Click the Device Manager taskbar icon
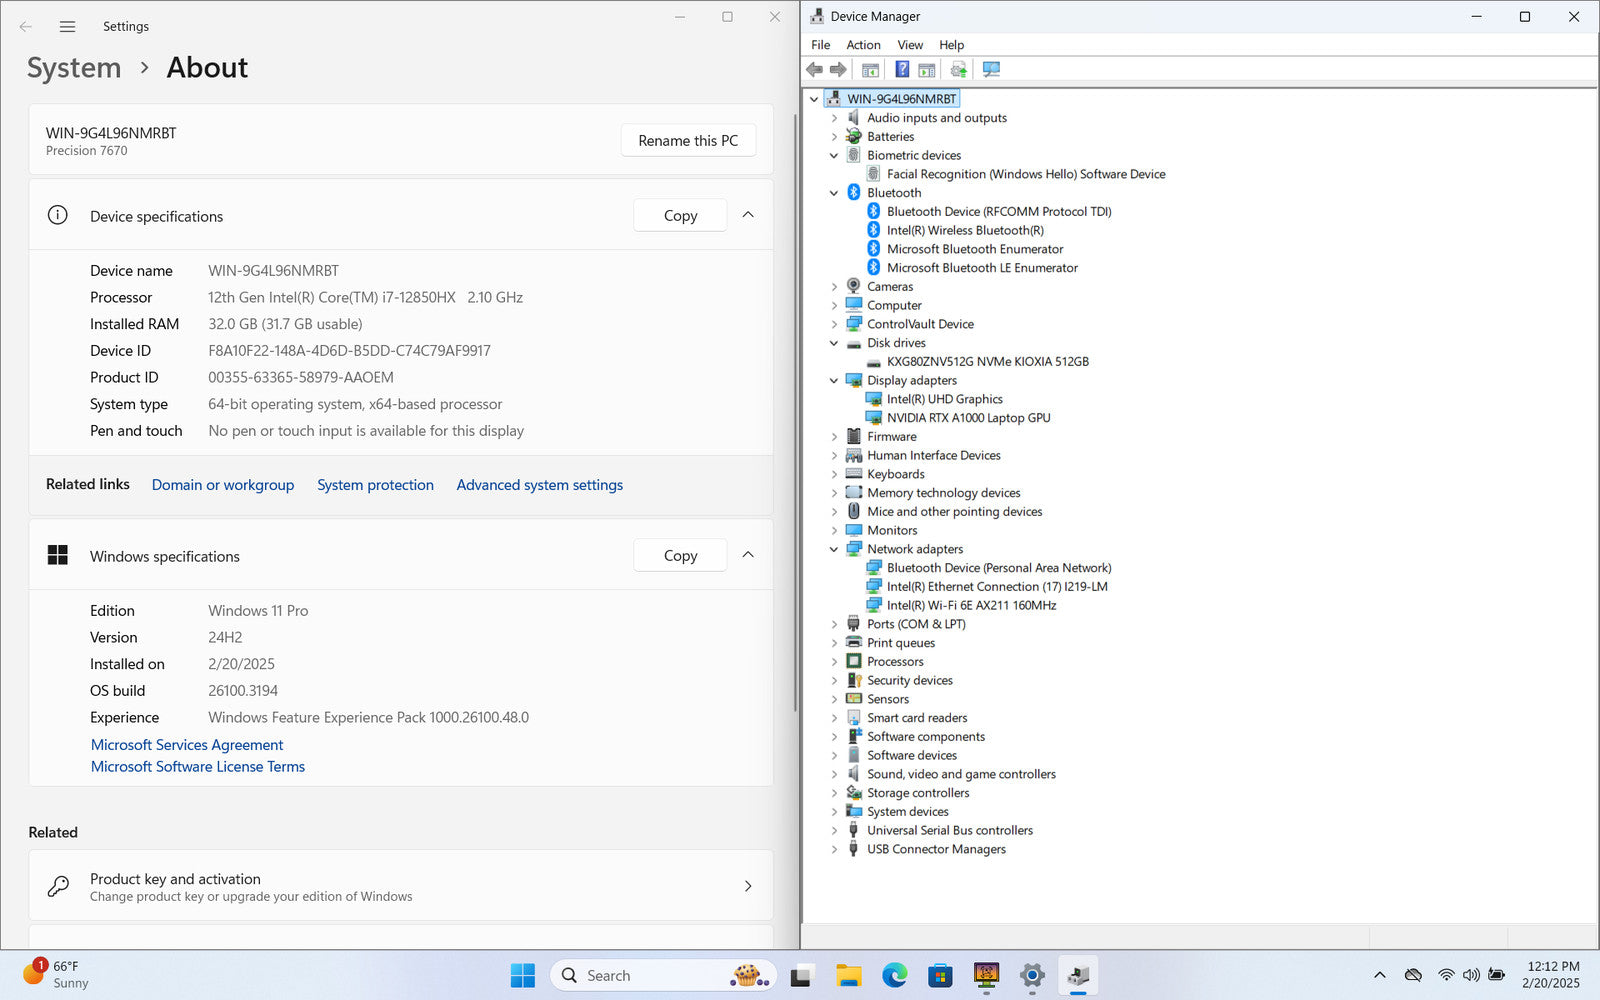The height and width of the screenshot is (1000, 1600). (x=1078, y=976)
